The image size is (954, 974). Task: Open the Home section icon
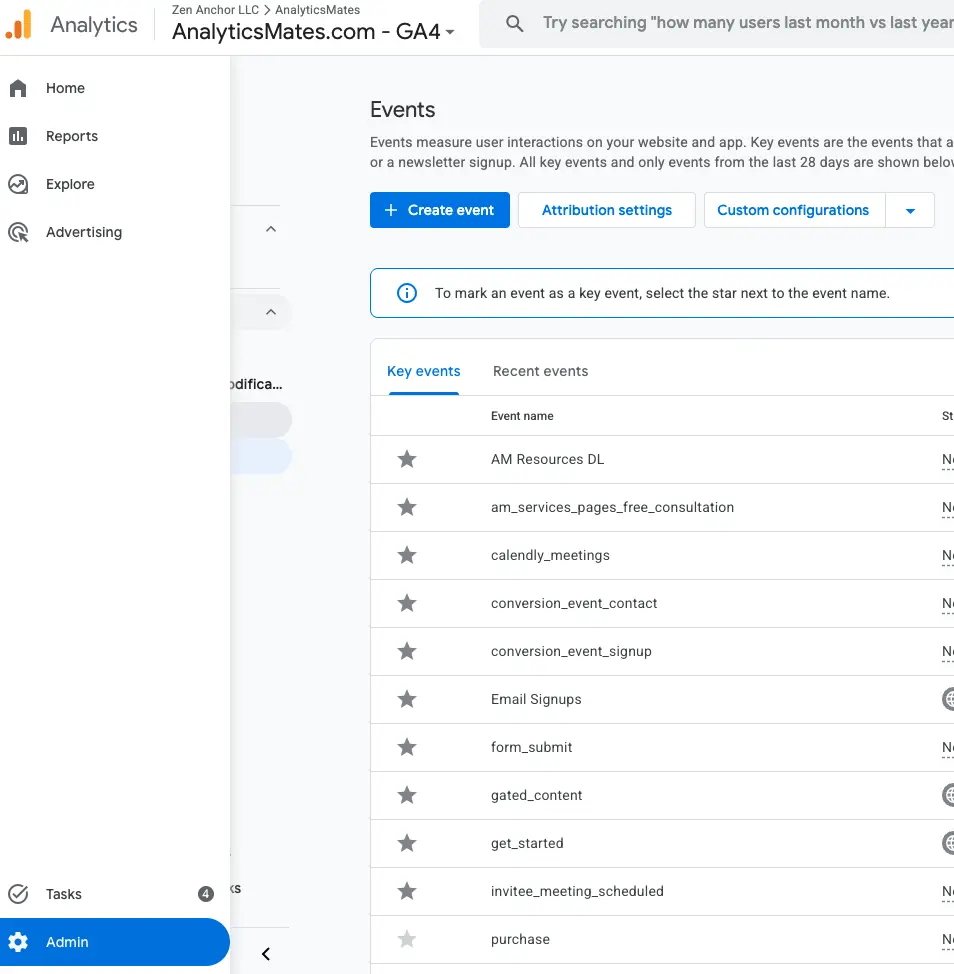[x=18, y=88]
